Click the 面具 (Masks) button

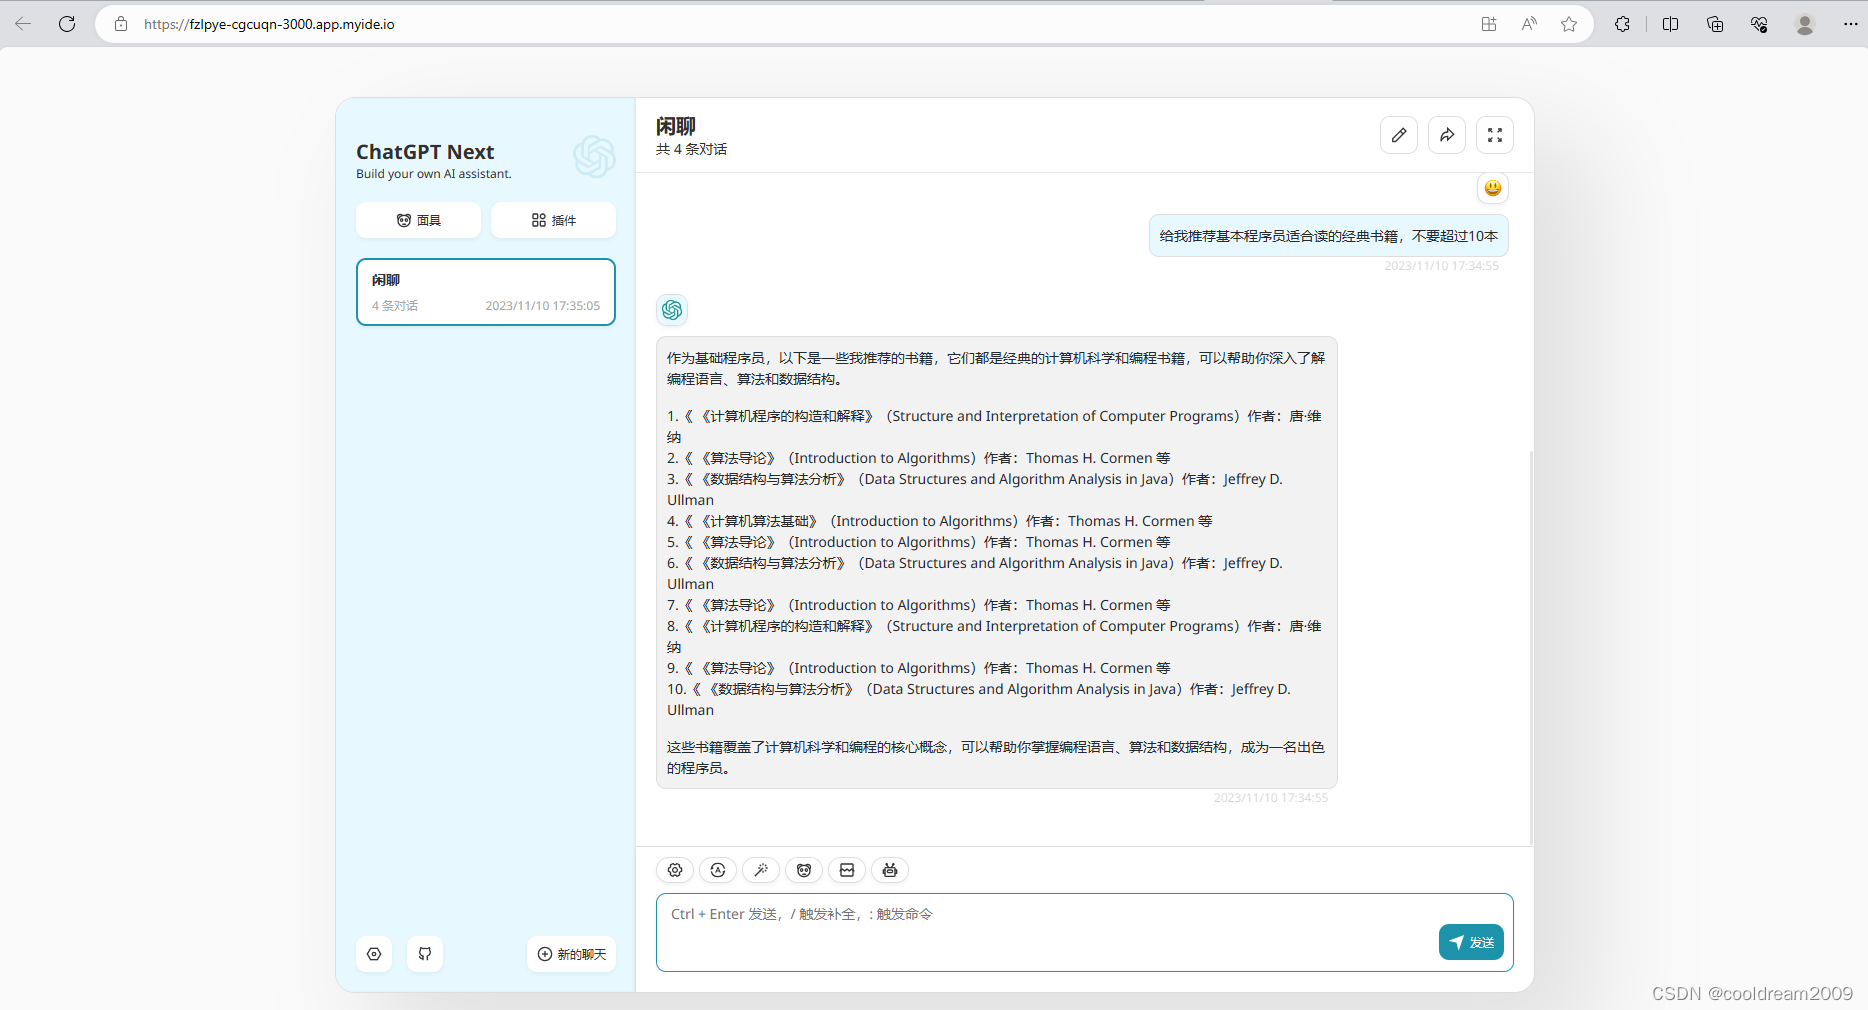point(418,220)
